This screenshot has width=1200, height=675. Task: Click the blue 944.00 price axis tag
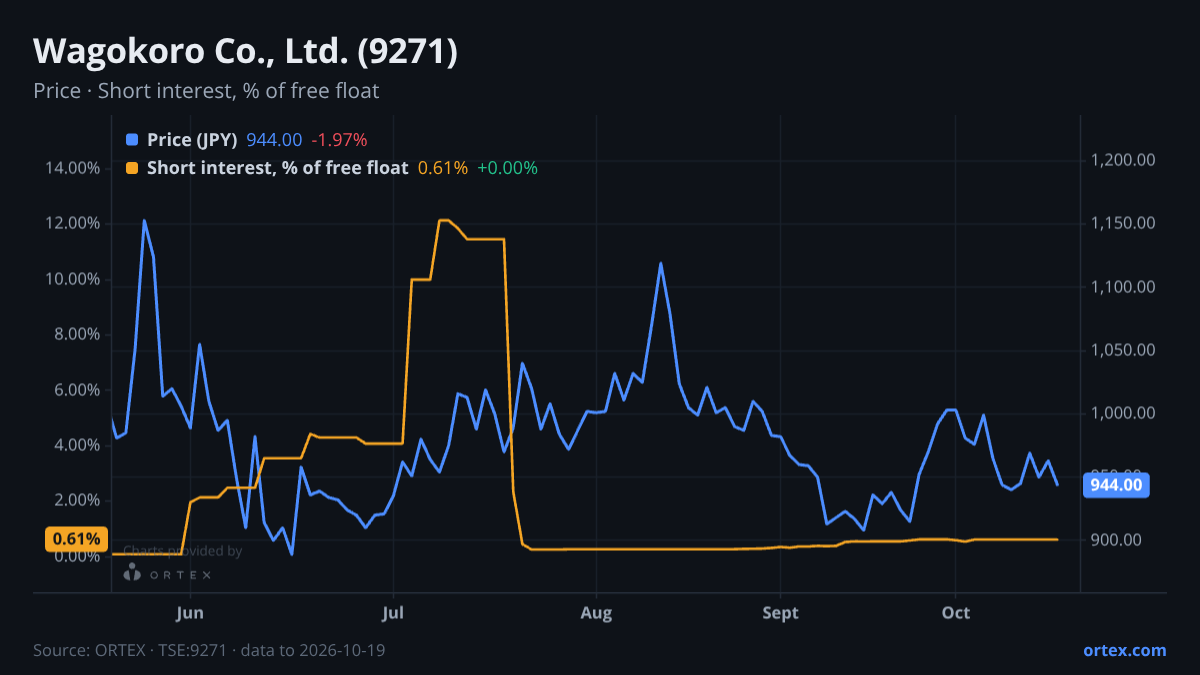pyautogui.click(x=1116, y=485)
